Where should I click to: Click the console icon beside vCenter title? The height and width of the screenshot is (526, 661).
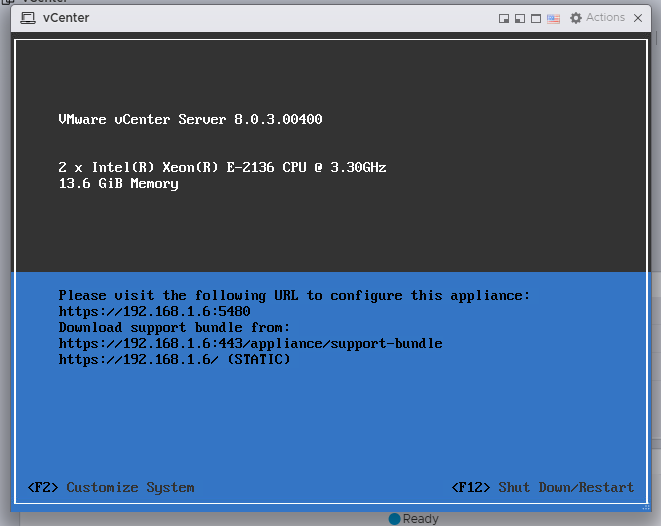pos(28,18)
